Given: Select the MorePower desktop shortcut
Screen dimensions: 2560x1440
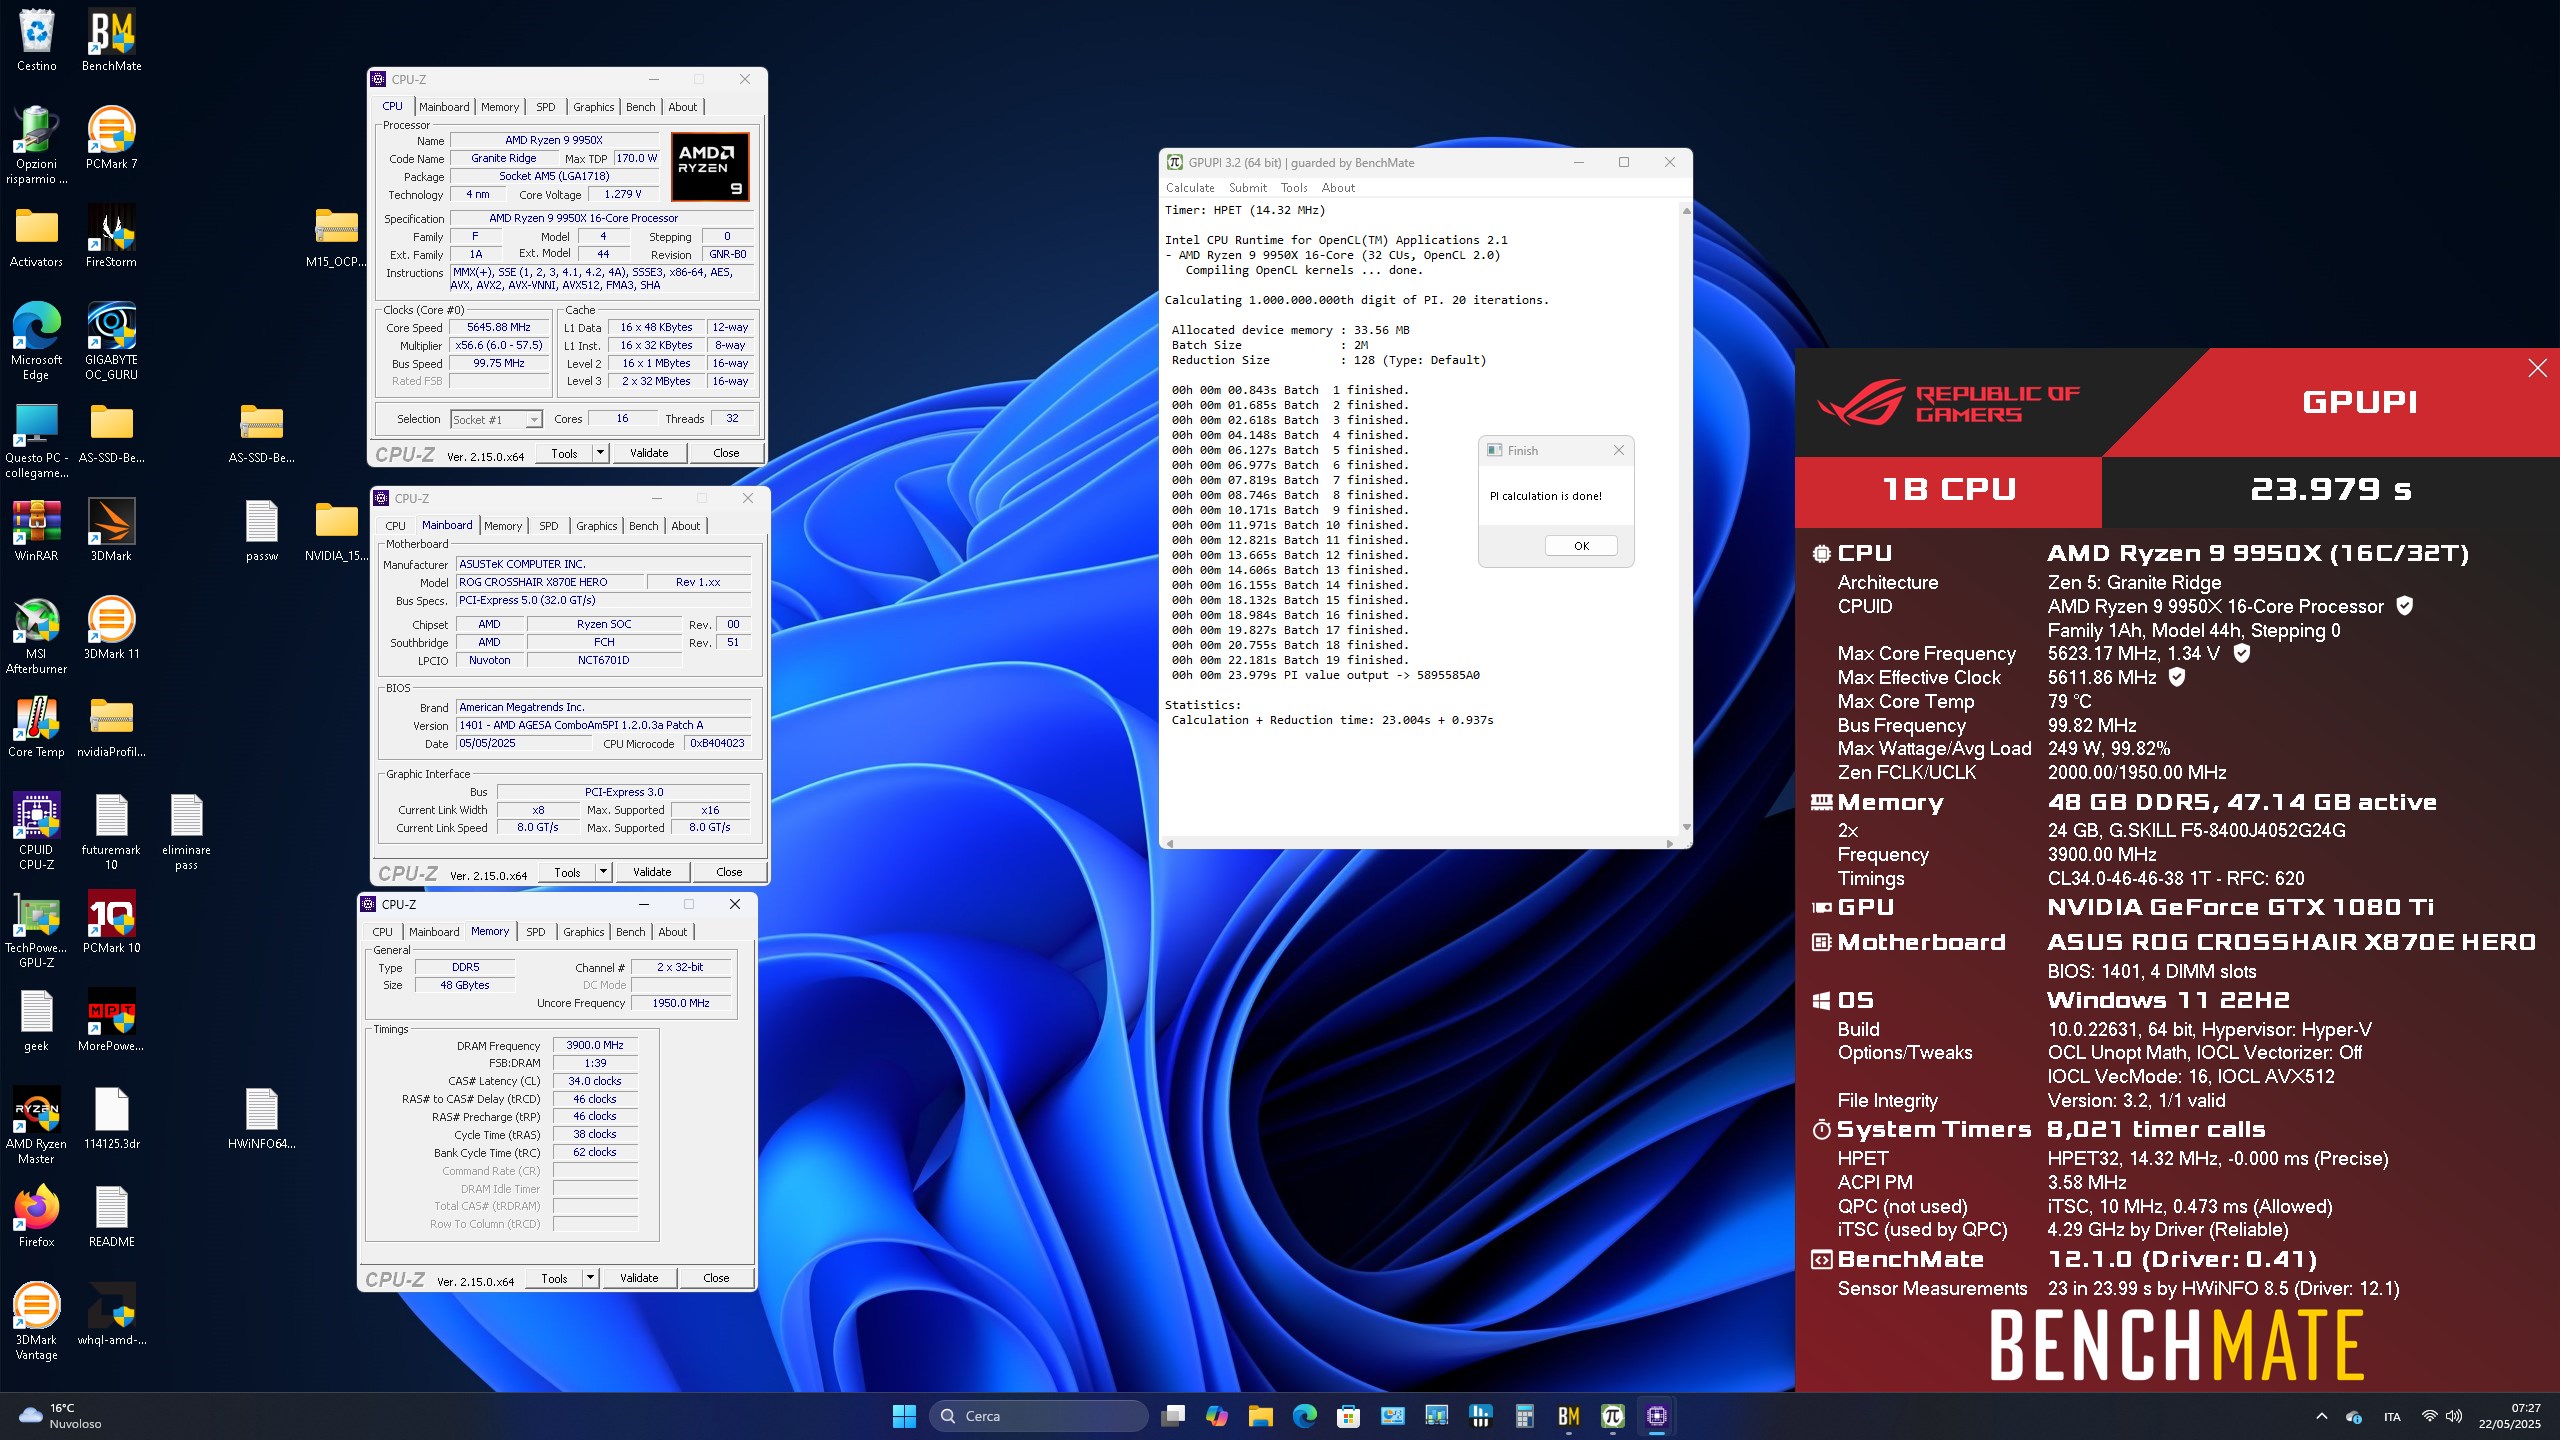Looking at the screenshot, I should pos(111,1020).
